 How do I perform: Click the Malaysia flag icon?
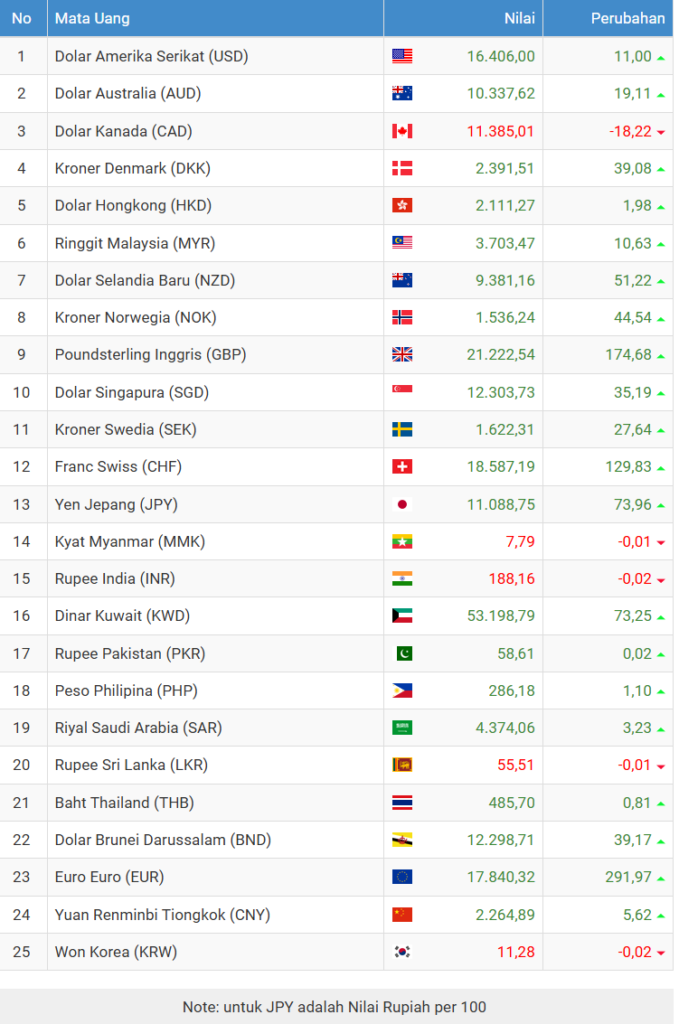(402, 243)
